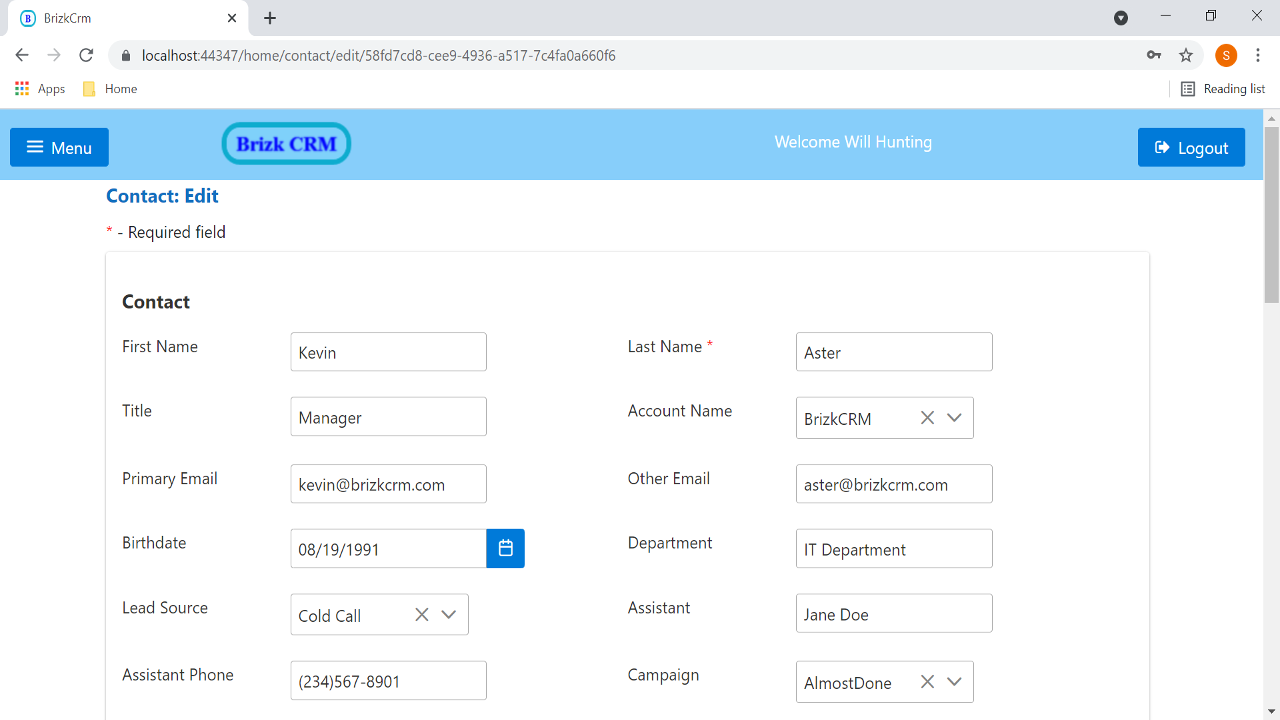Click the 'Welcome Will Hunting' text
The height and width of the screenshot is (720, 1280).
click(853, 142)
